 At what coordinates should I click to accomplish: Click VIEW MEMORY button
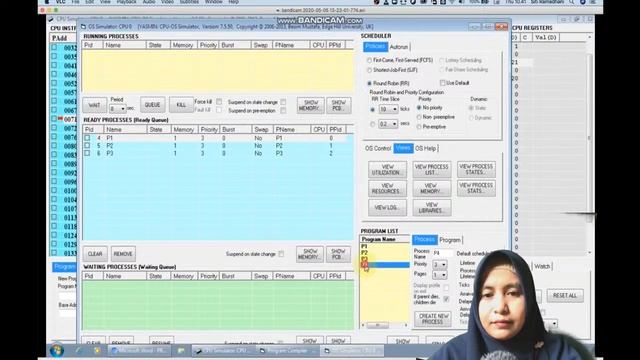point(432,188)
